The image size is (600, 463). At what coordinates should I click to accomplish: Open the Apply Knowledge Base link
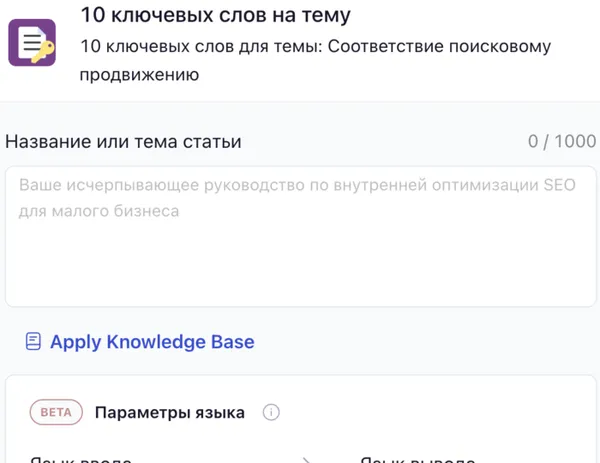pyautogui.click(x=152, y=342)
